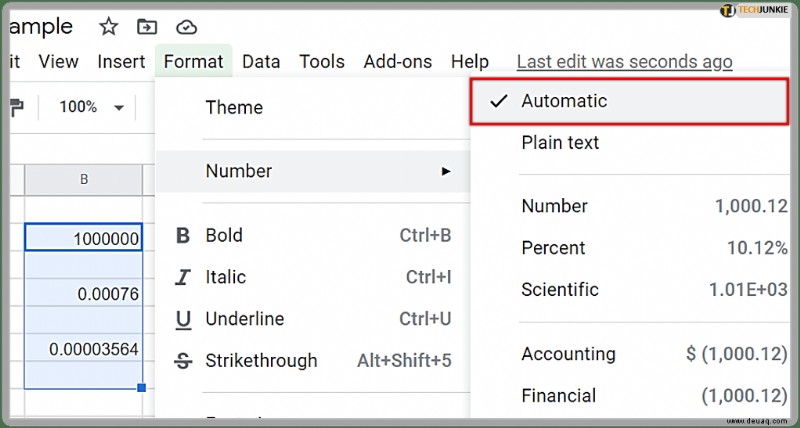Click the Underline U icon in menu
The width and height of the screenshot is (800, 428).
(x=183, y=320)
